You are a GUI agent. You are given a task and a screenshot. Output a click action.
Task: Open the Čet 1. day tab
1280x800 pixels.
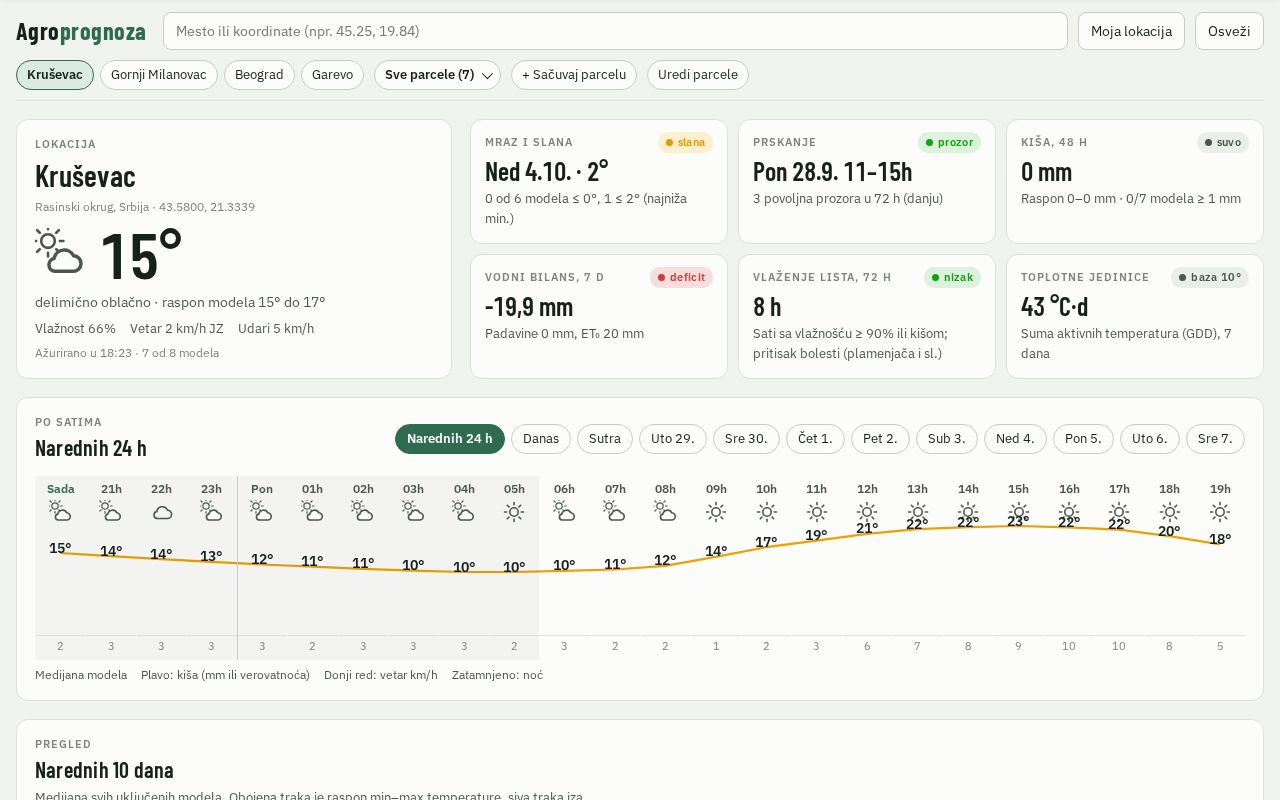(x=815, y=439)
